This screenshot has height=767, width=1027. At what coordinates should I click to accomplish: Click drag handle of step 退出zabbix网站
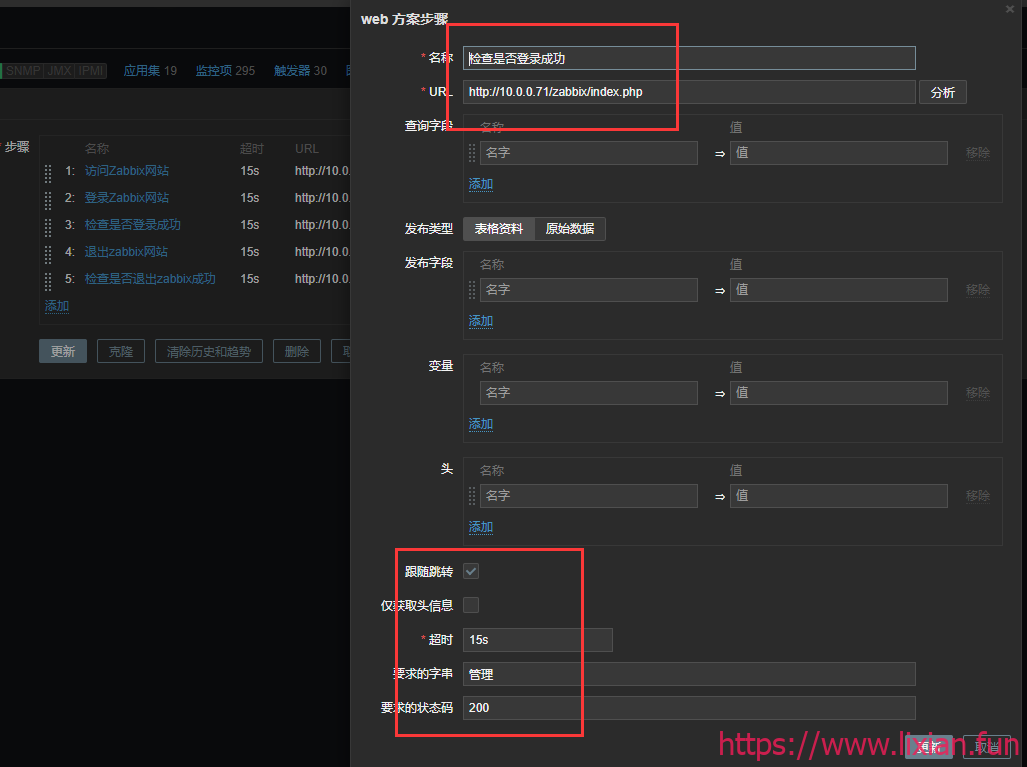(48, 254)
